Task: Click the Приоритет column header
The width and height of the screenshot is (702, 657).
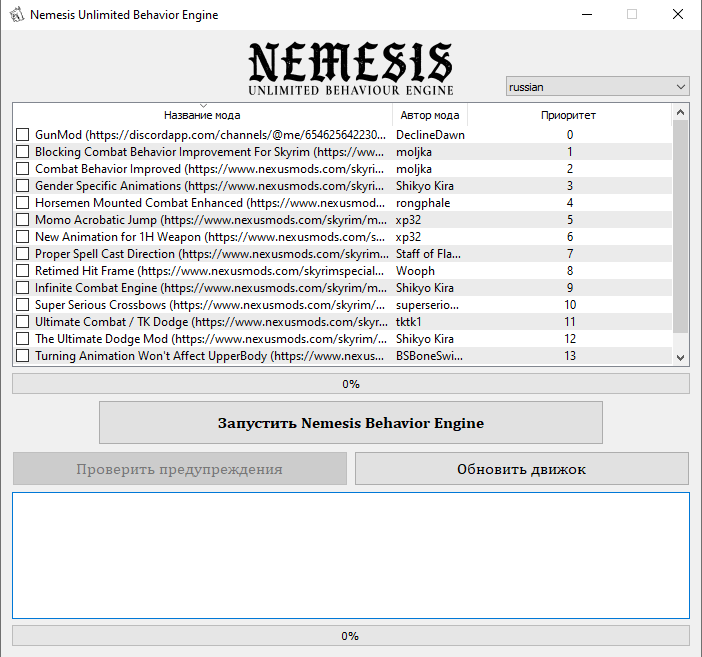Action: 568,115
